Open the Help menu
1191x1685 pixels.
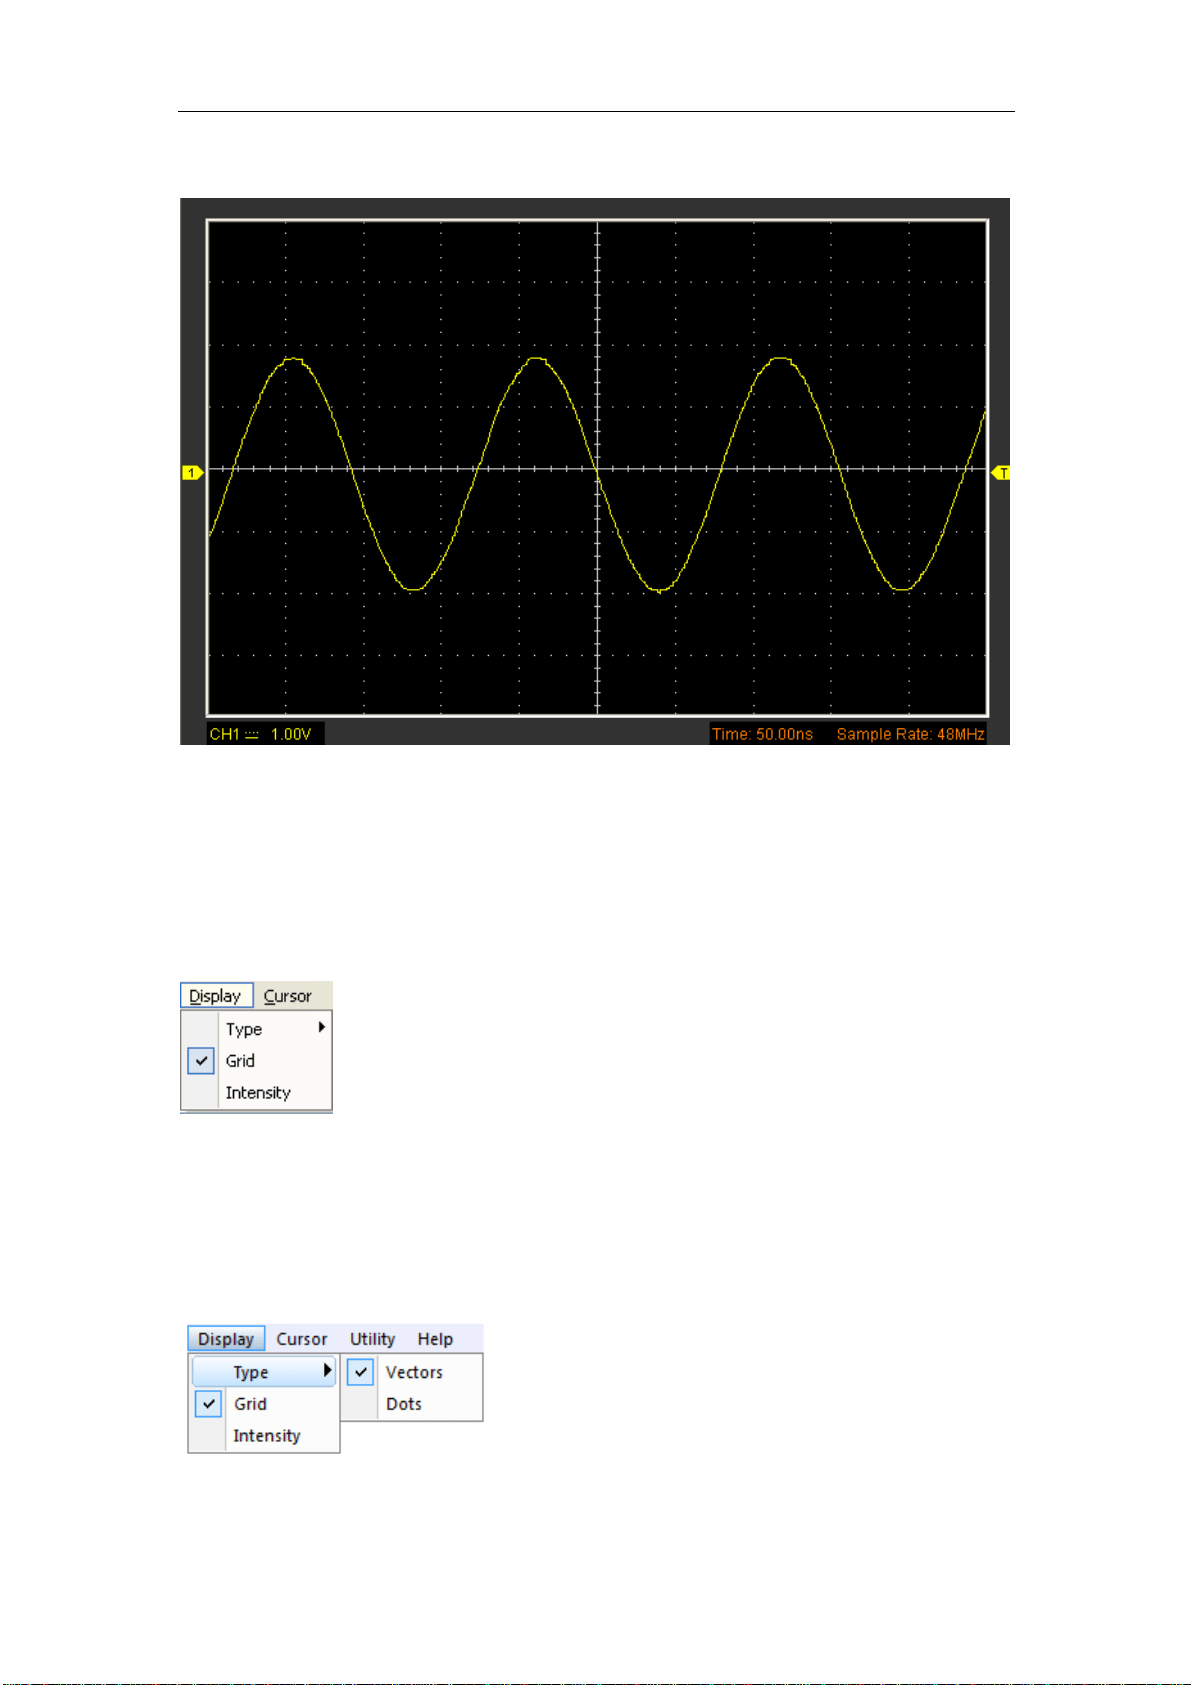point(435,1339)
